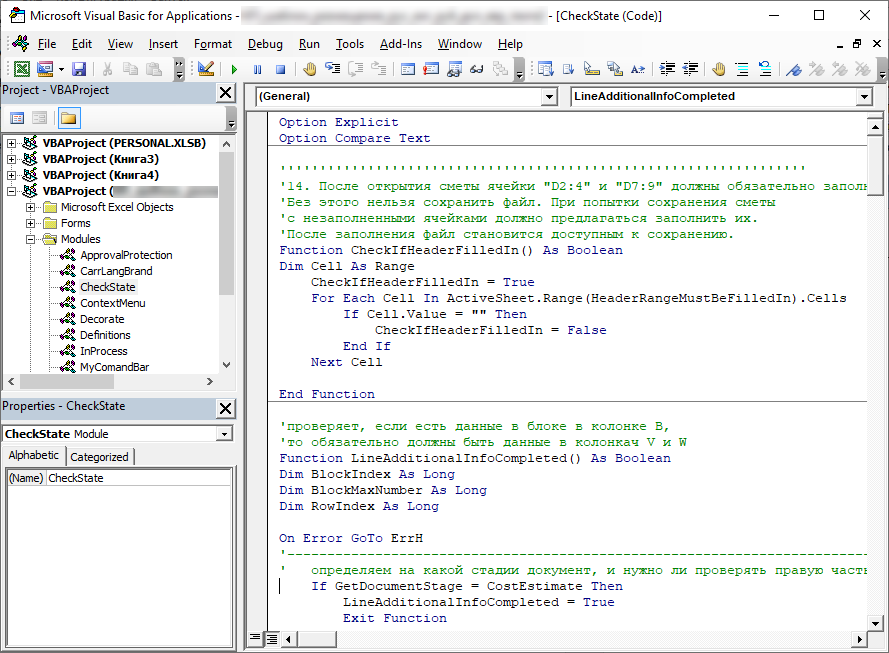Run the Sub or UserForm
The width and height of the screenshot is (889, 653).
(234, 69)
